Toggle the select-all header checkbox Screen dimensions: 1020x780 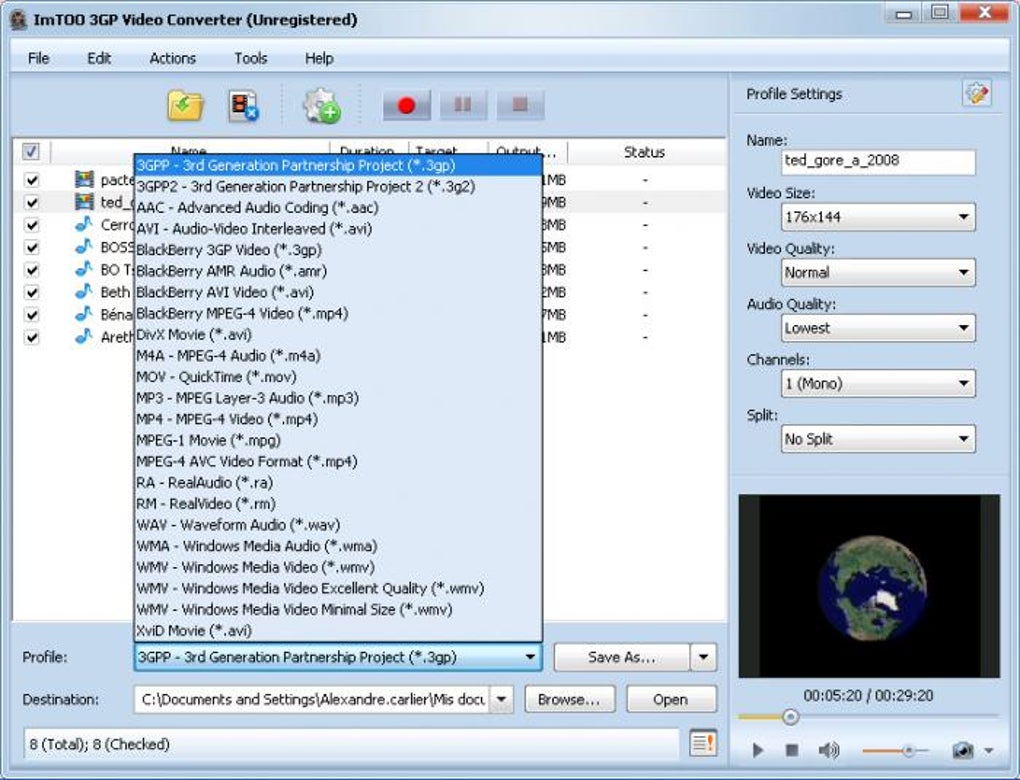[x=31, y=152]
